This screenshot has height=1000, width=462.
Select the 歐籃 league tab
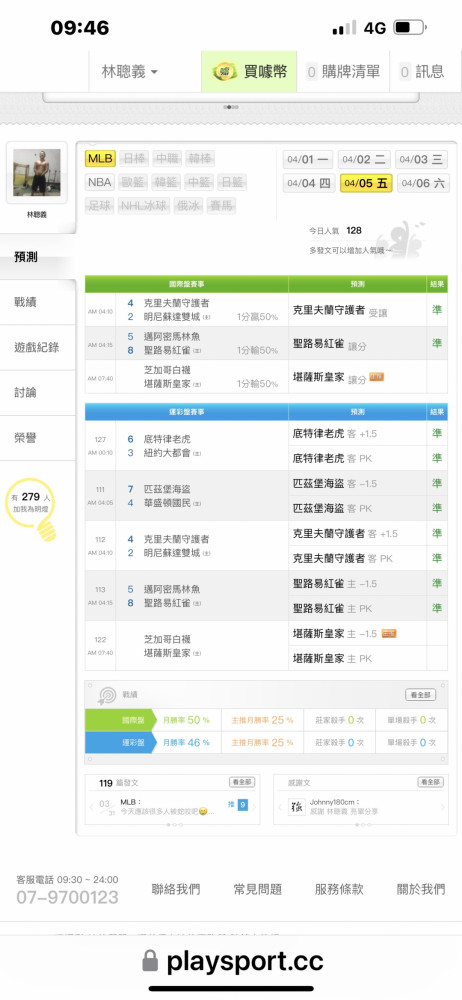pos(133,182)
